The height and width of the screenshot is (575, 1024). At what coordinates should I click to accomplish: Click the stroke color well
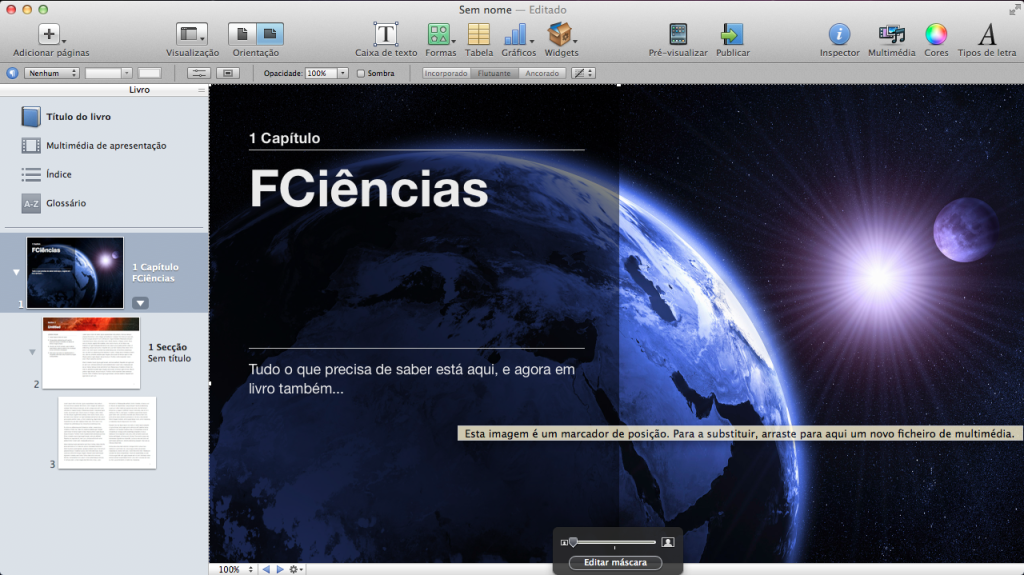149,73
